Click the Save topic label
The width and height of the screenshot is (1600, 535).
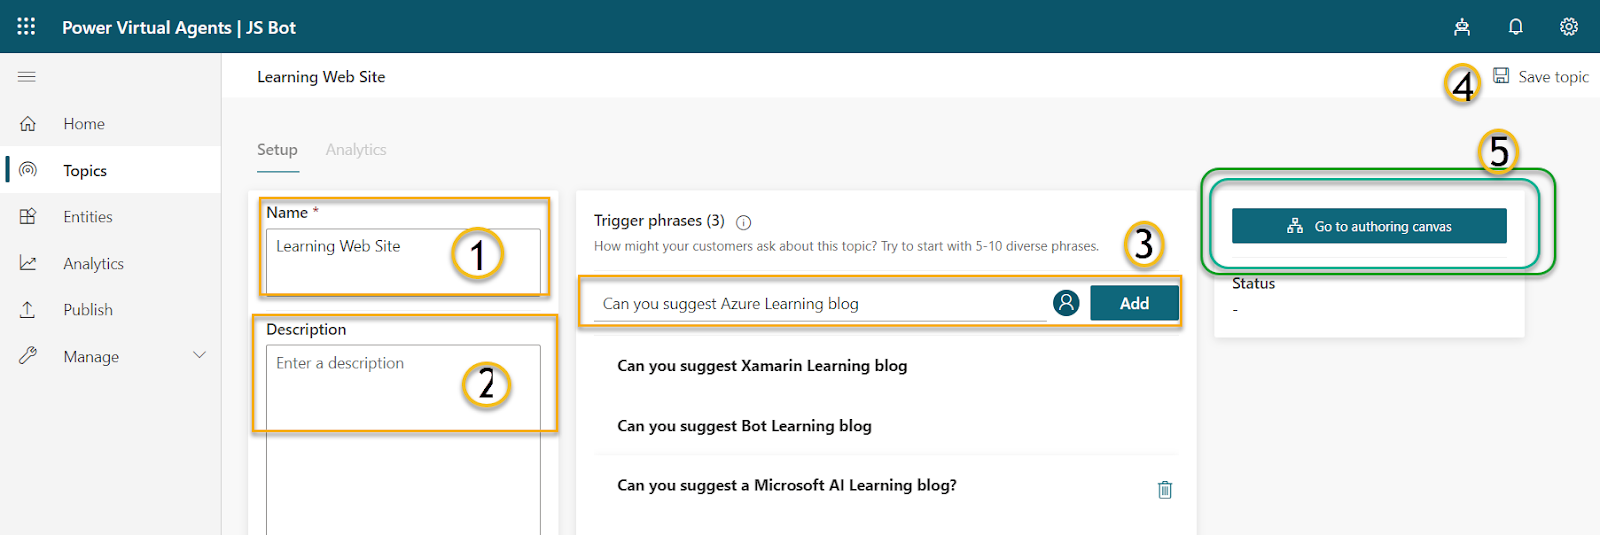point(1553,77)
